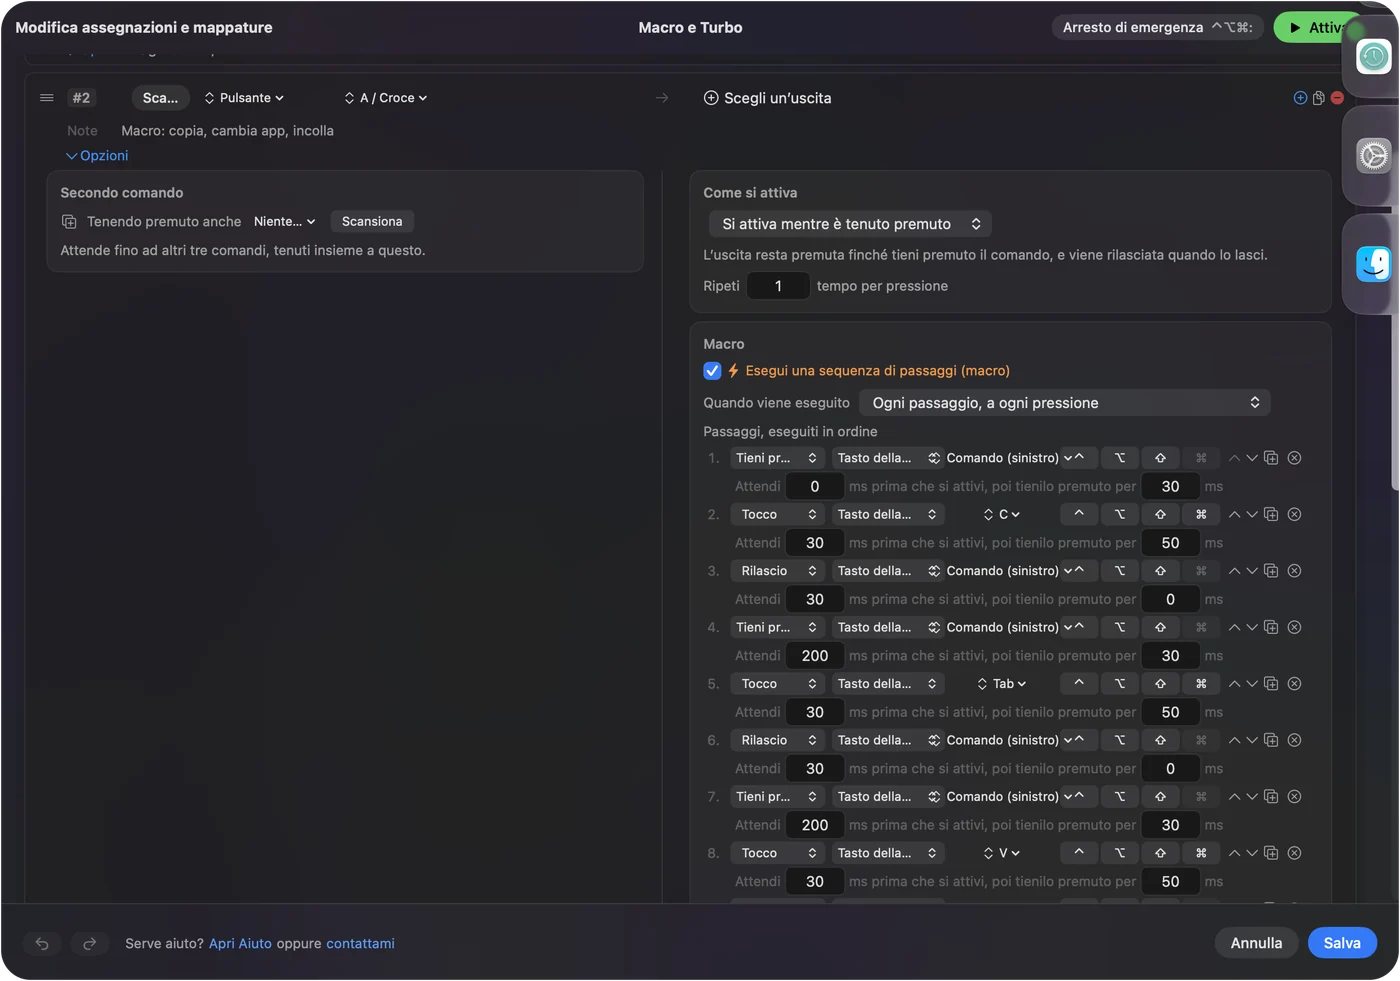The width and height of the screenshot is (1400, 981).
Task: Click the undo arrow in the bottom bar
Action: pyautogui.click(x=42, y=943)
